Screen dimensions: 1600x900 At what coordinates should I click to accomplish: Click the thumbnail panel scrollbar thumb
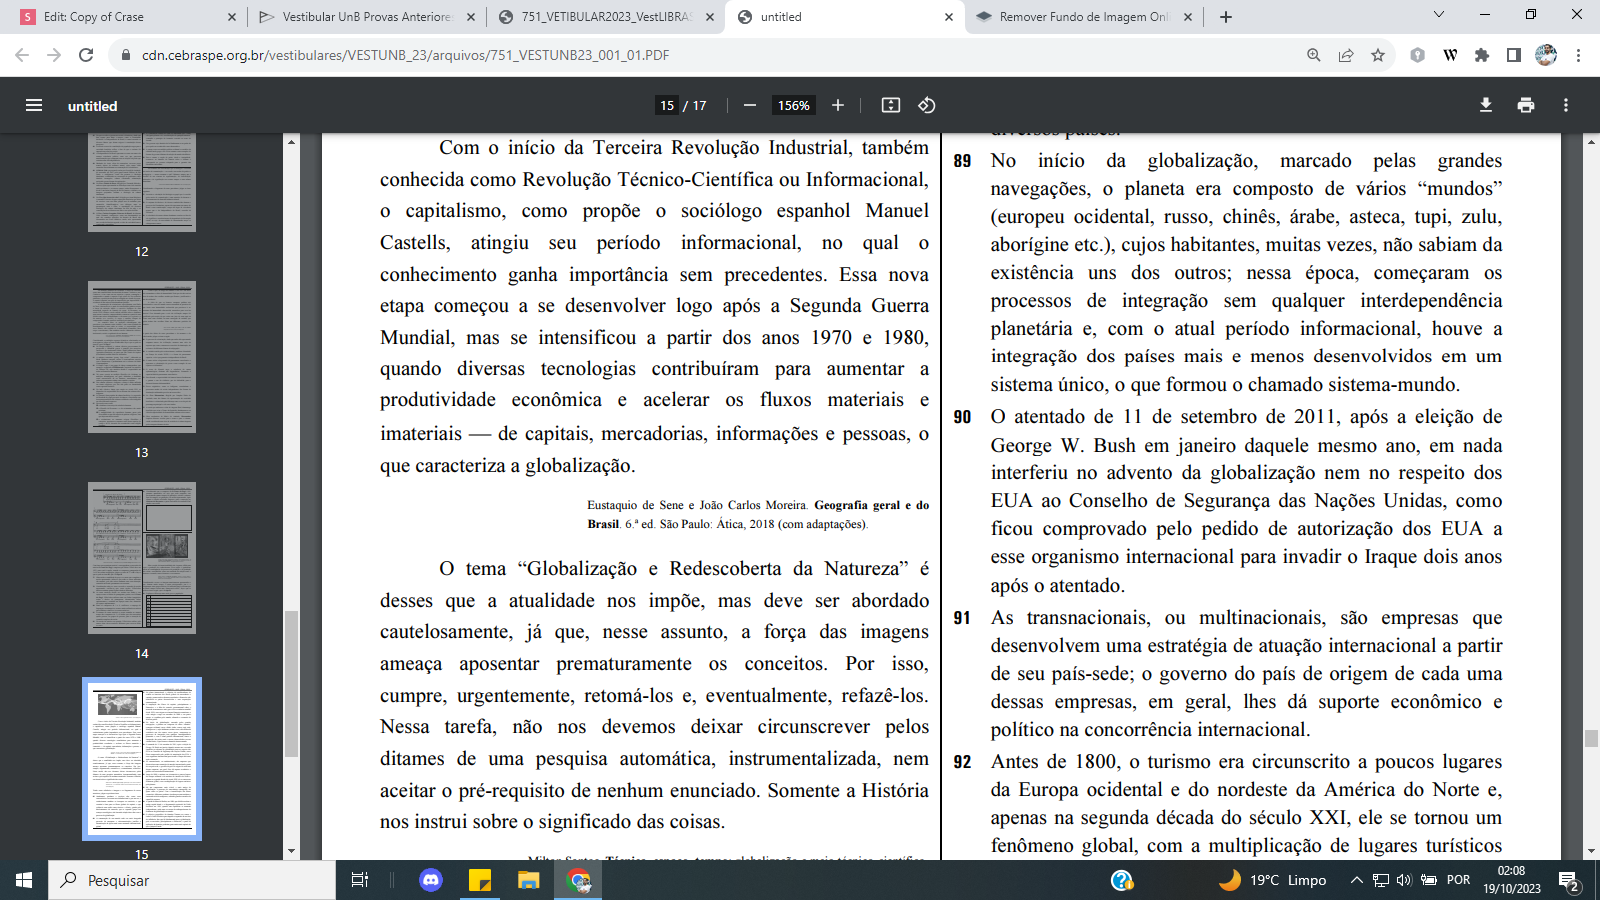[291, 683]
